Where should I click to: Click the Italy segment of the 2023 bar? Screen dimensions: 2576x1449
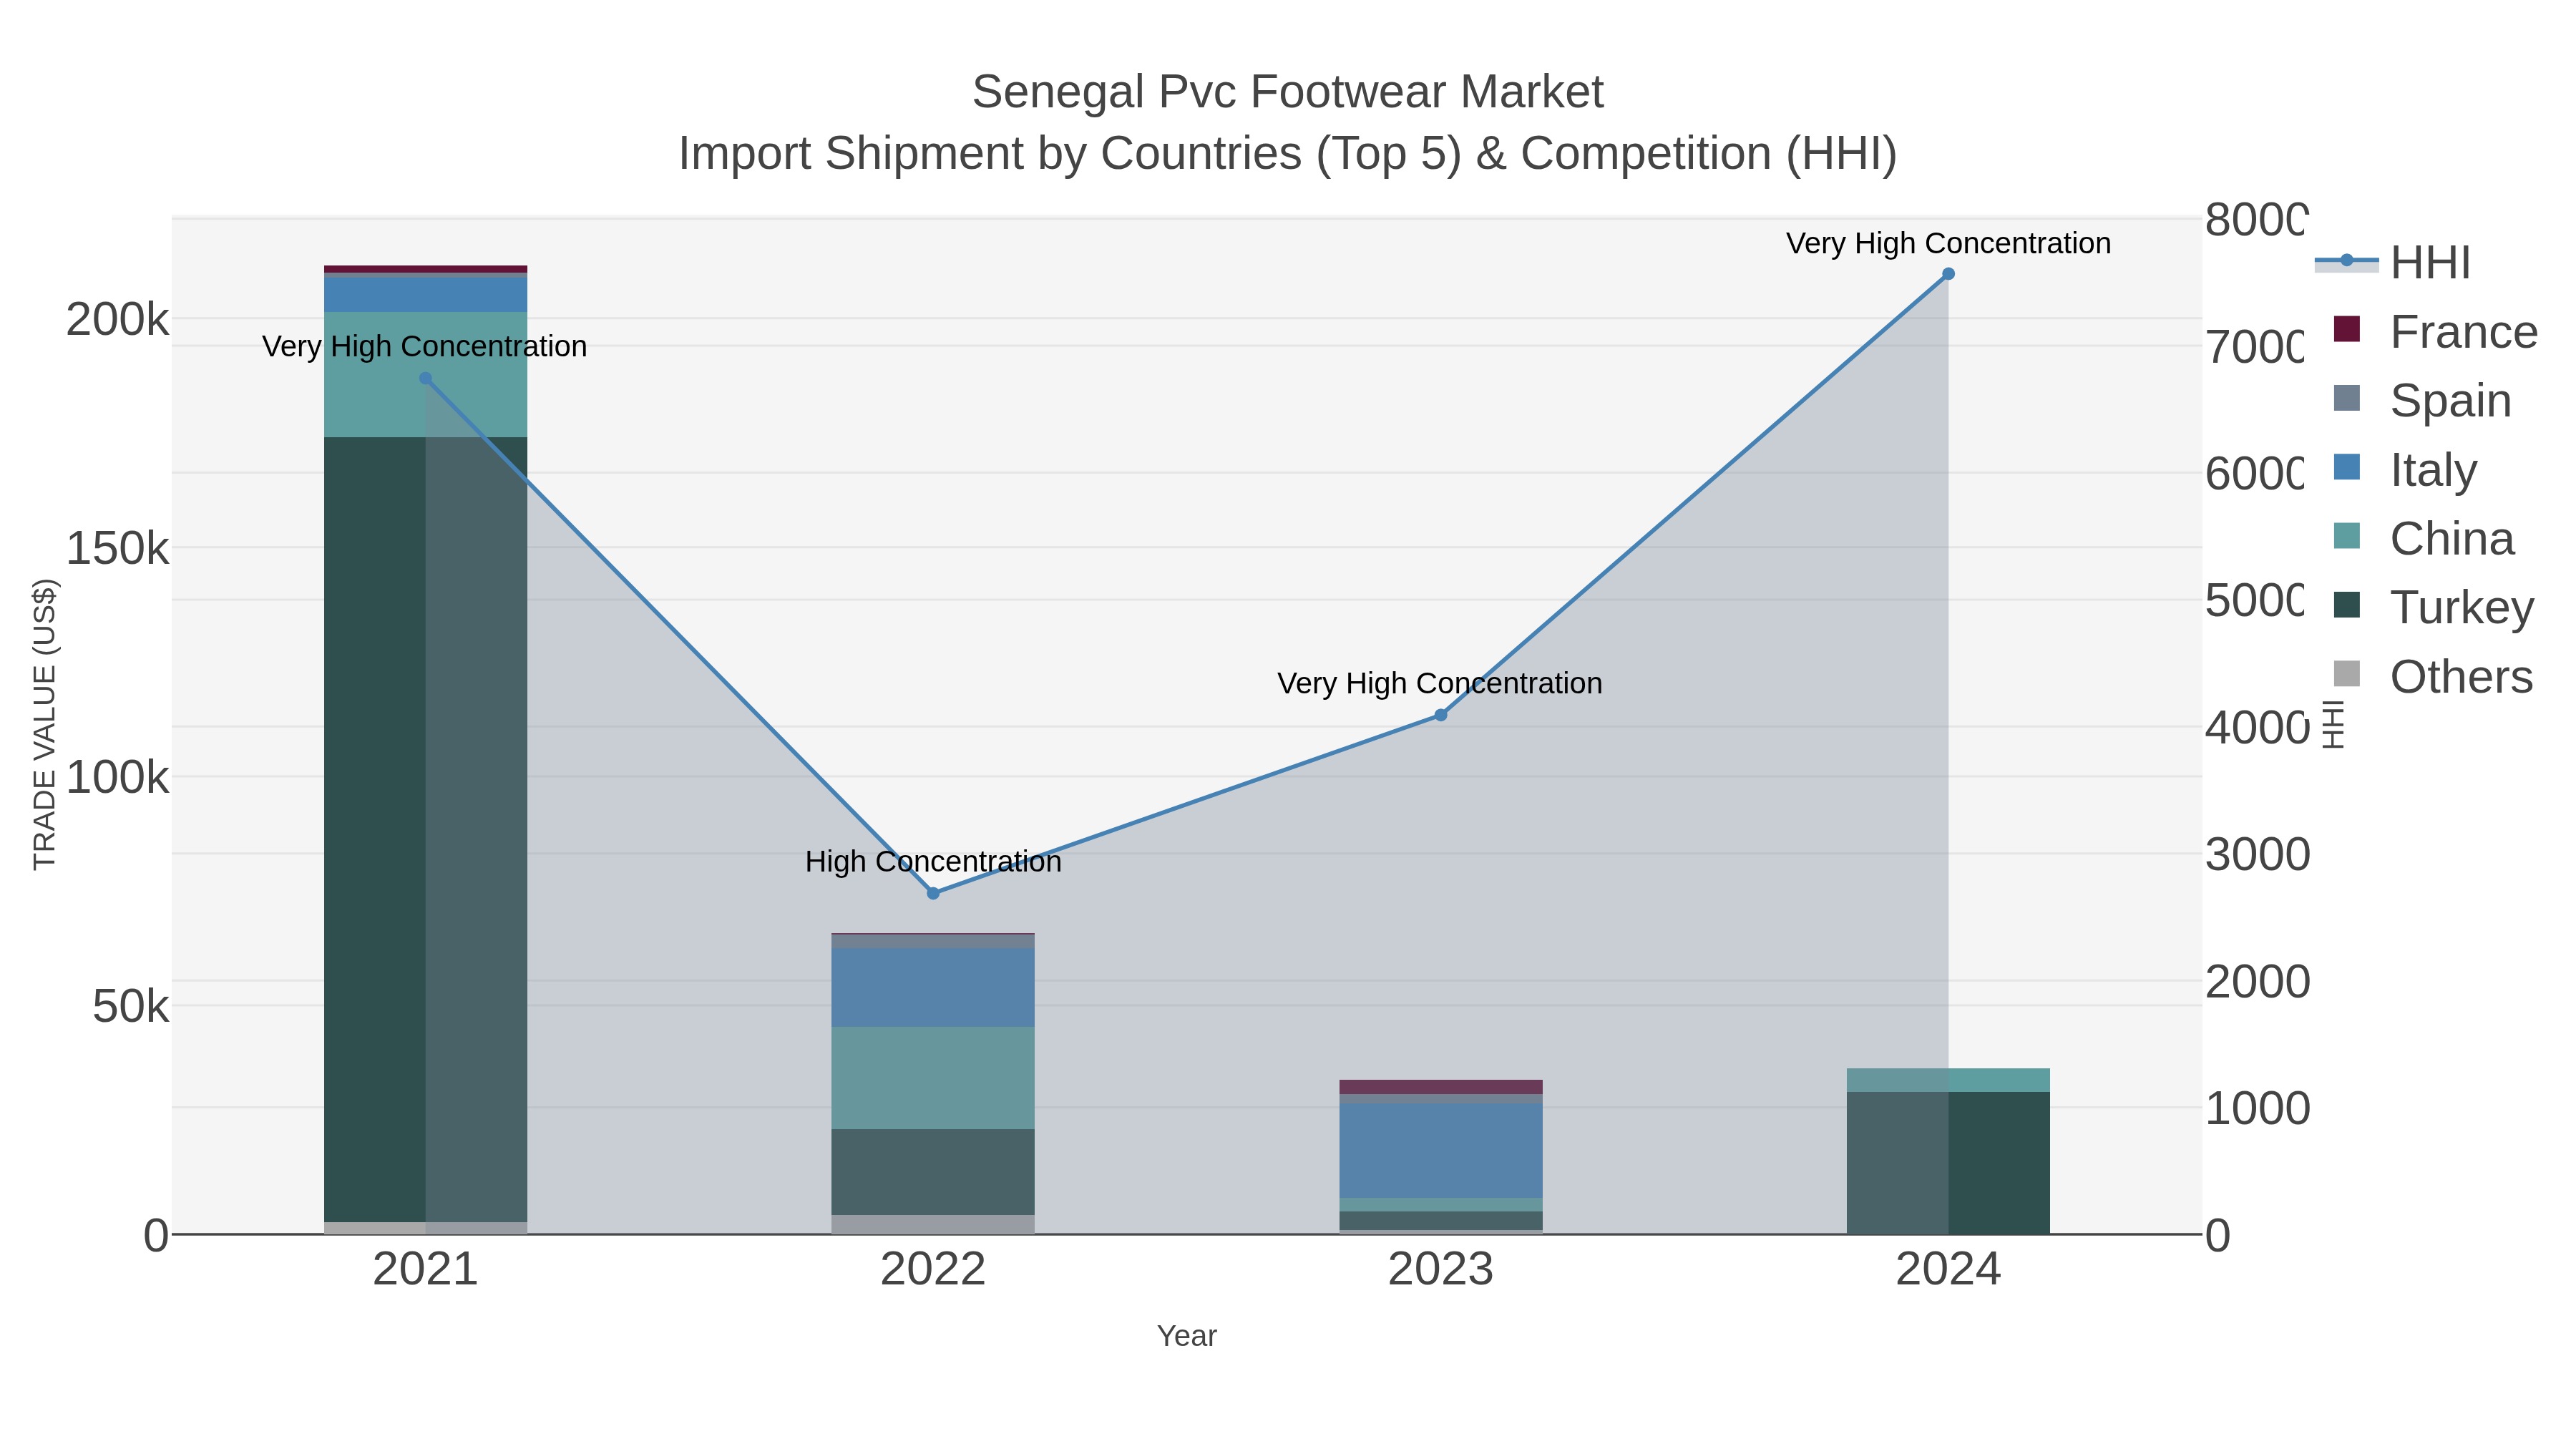(1441, 1150)
